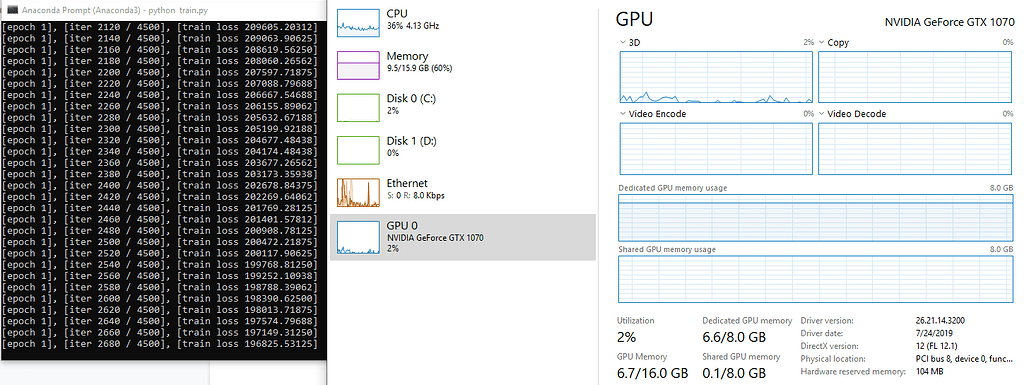Click the GPU 0 mini graph thumbnail

point(358,237)
